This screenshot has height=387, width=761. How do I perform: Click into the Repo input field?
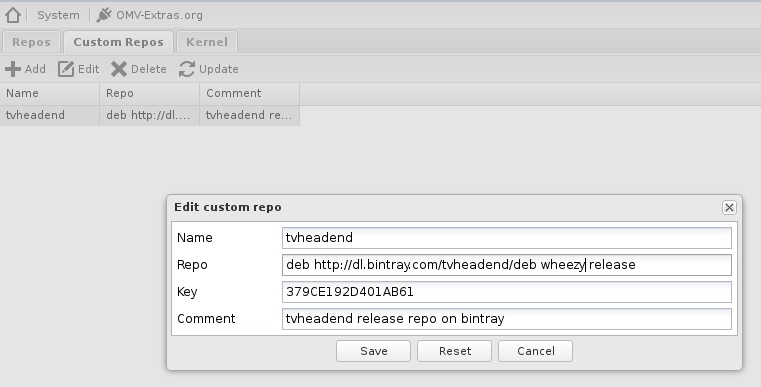(507, 265)
